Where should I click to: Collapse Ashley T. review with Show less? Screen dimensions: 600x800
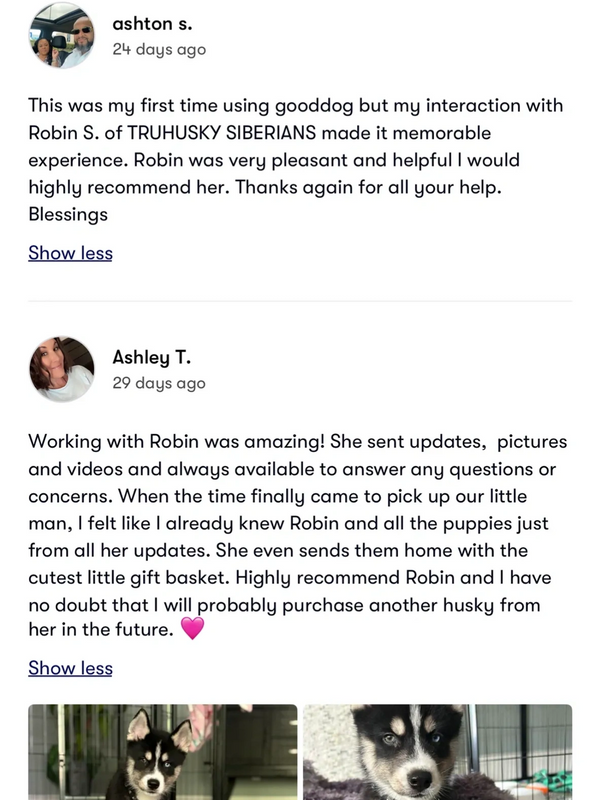coord(70,668)
